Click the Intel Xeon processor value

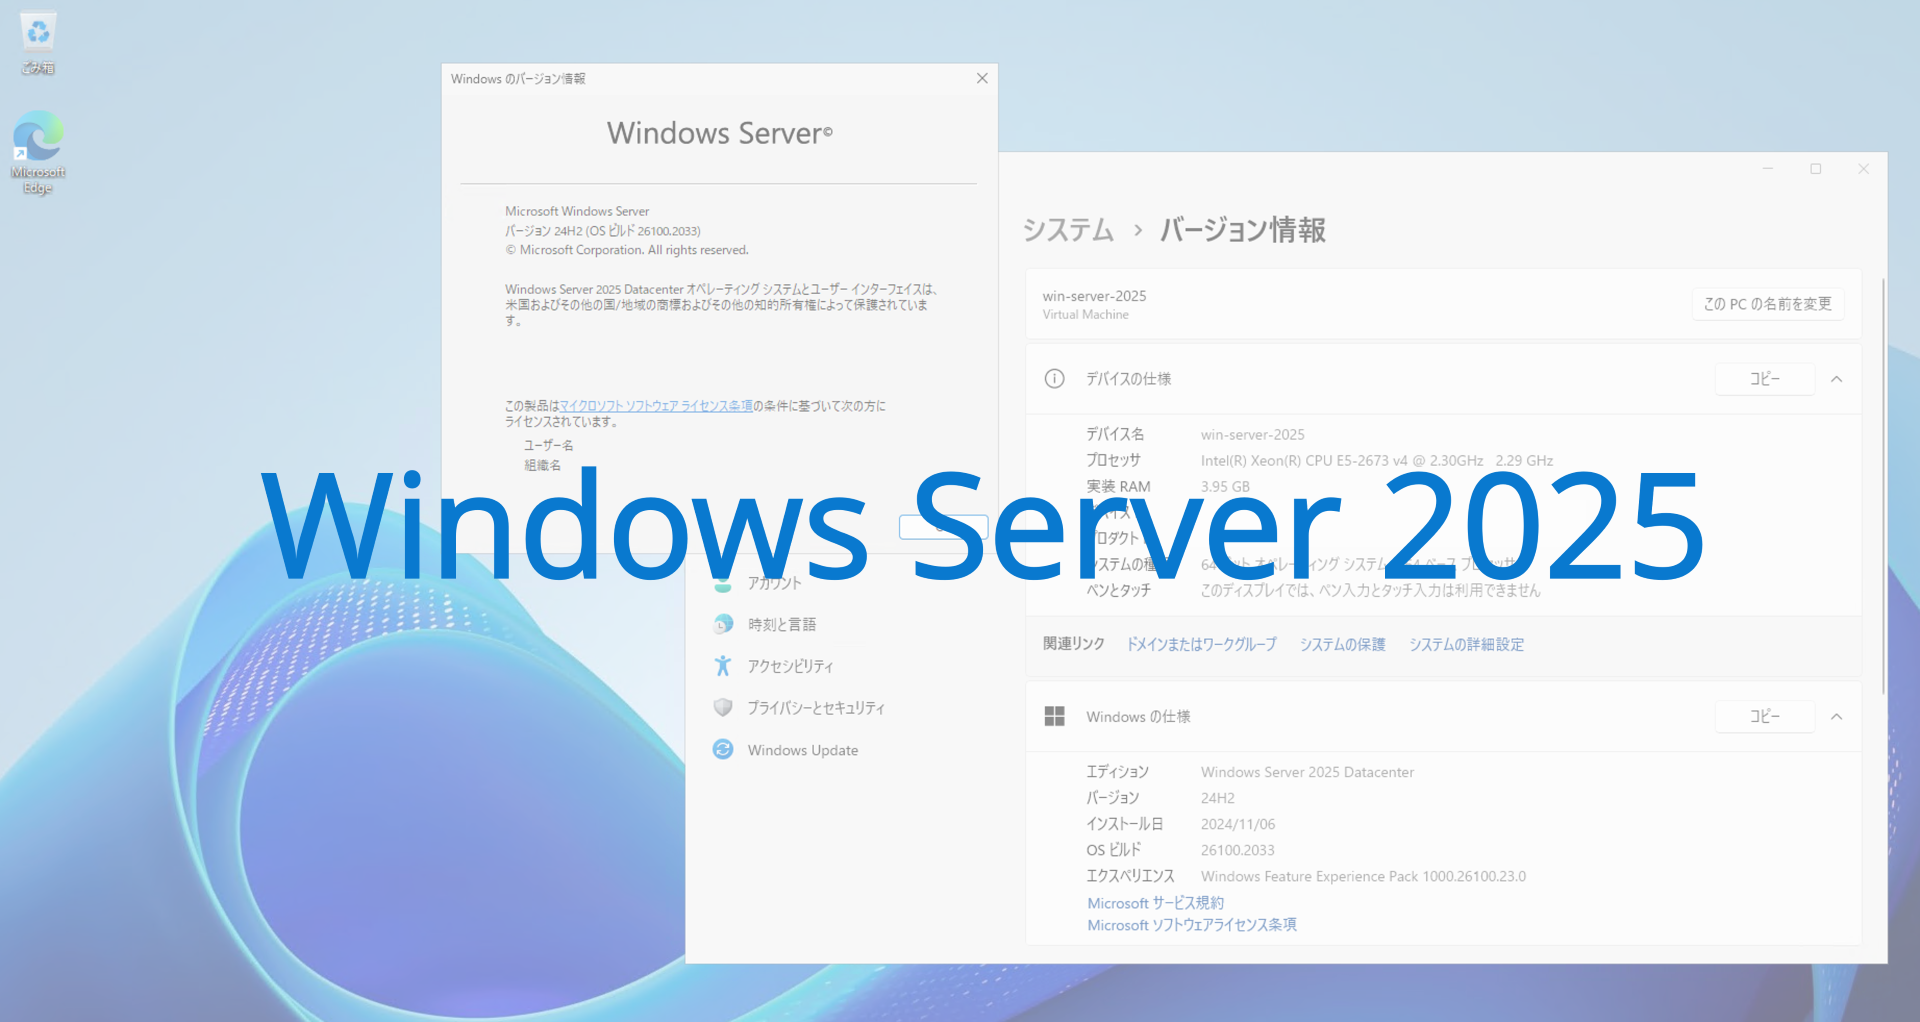tap(1377, 461)
